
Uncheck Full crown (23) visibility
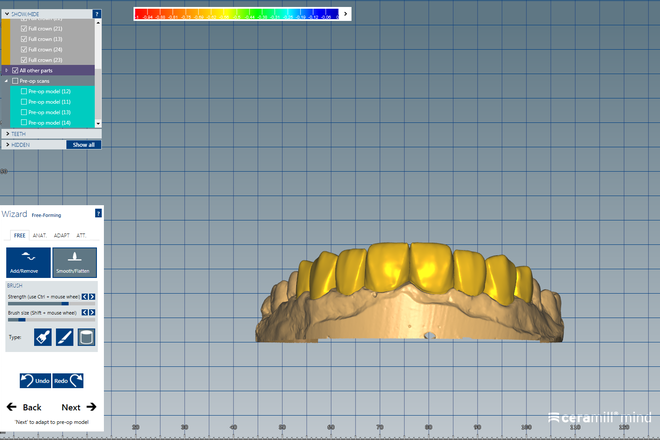[24, 60]
